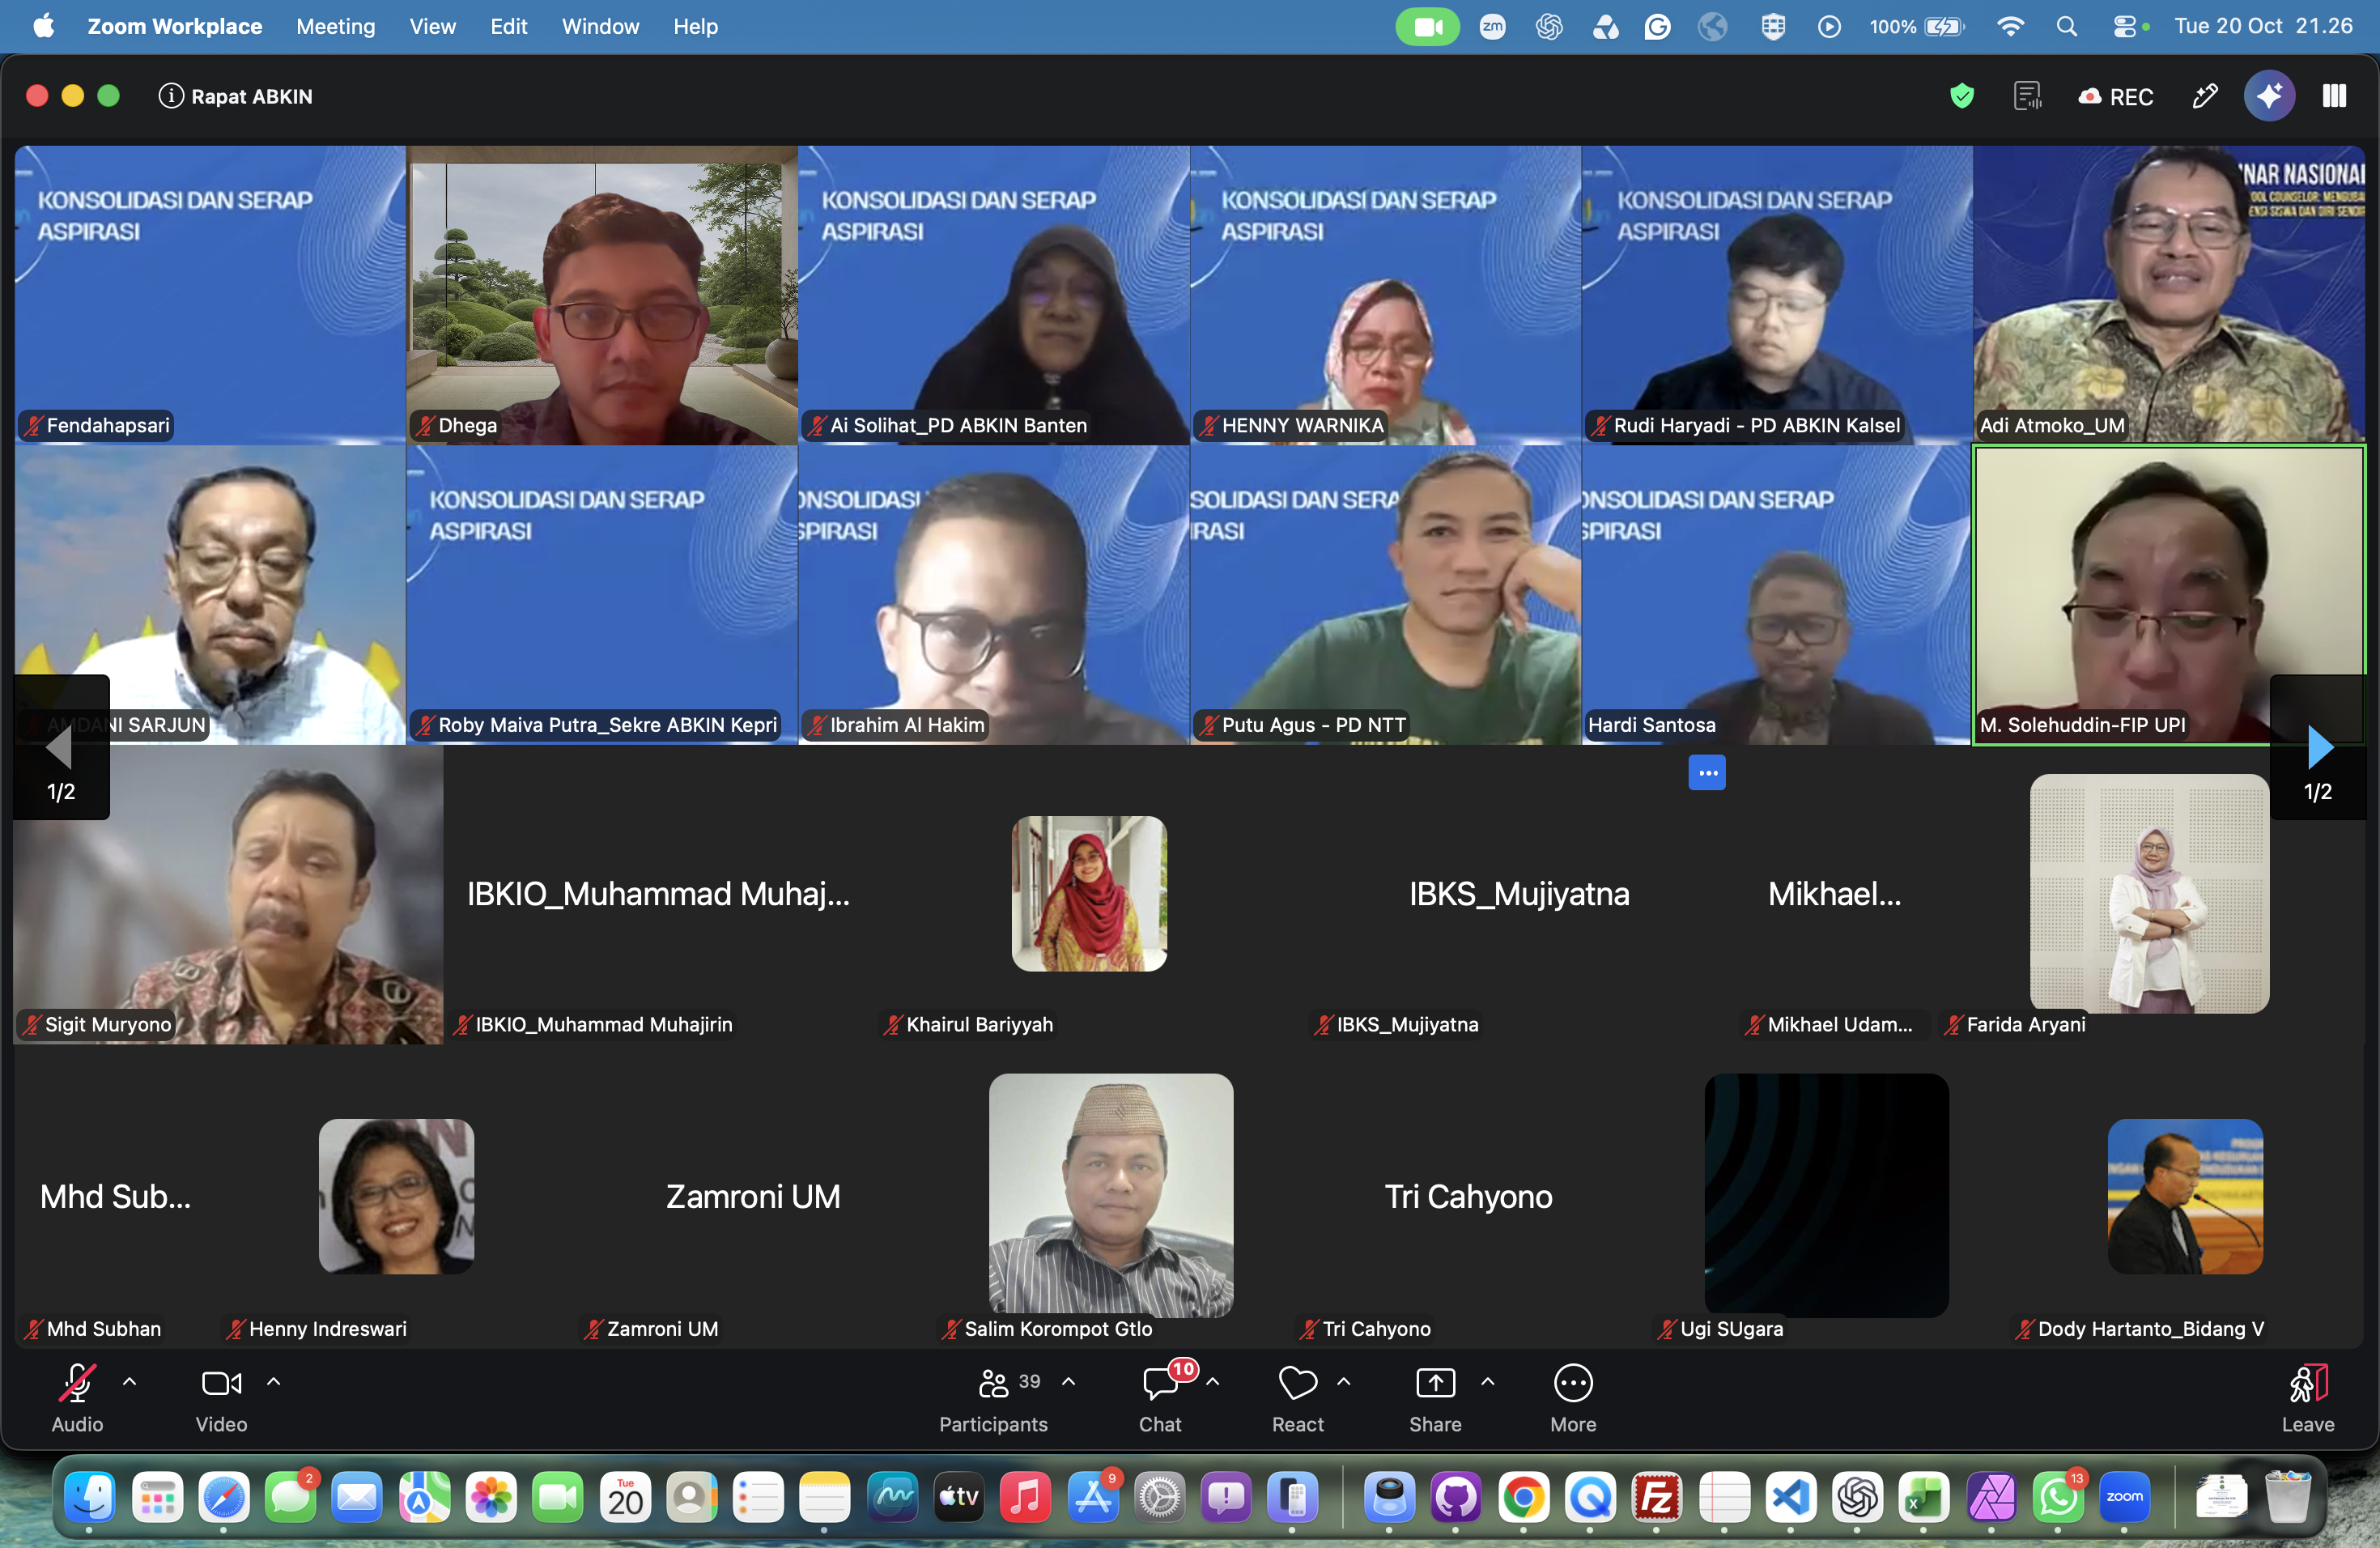Open Finder from the Dock
Image resolution: width=2380 pixels, height=1548 pixels.
89,1497
